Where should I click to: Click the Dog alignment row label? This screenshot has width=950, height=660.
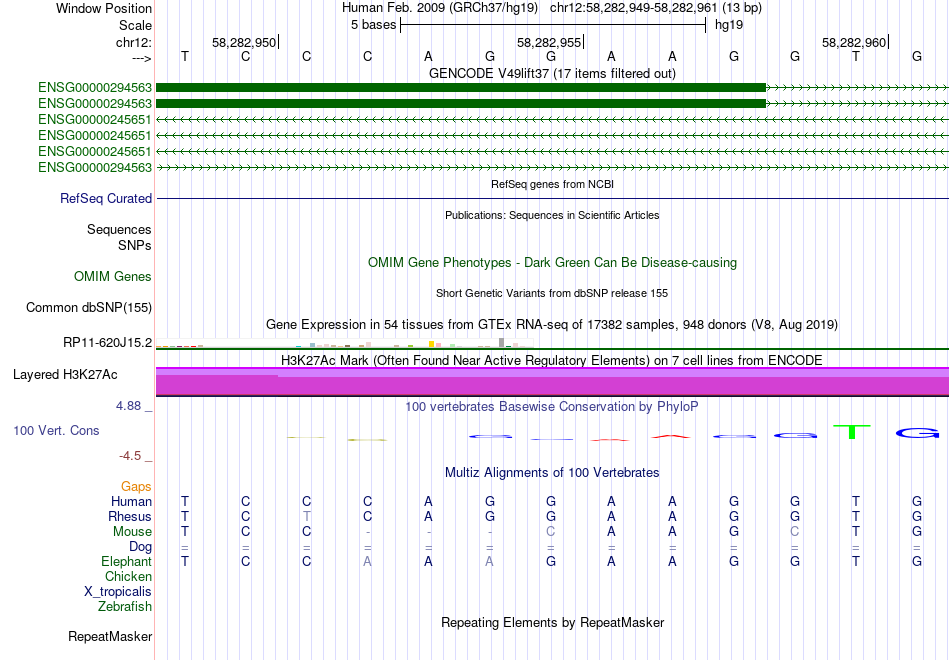click(x=140, y=547)
